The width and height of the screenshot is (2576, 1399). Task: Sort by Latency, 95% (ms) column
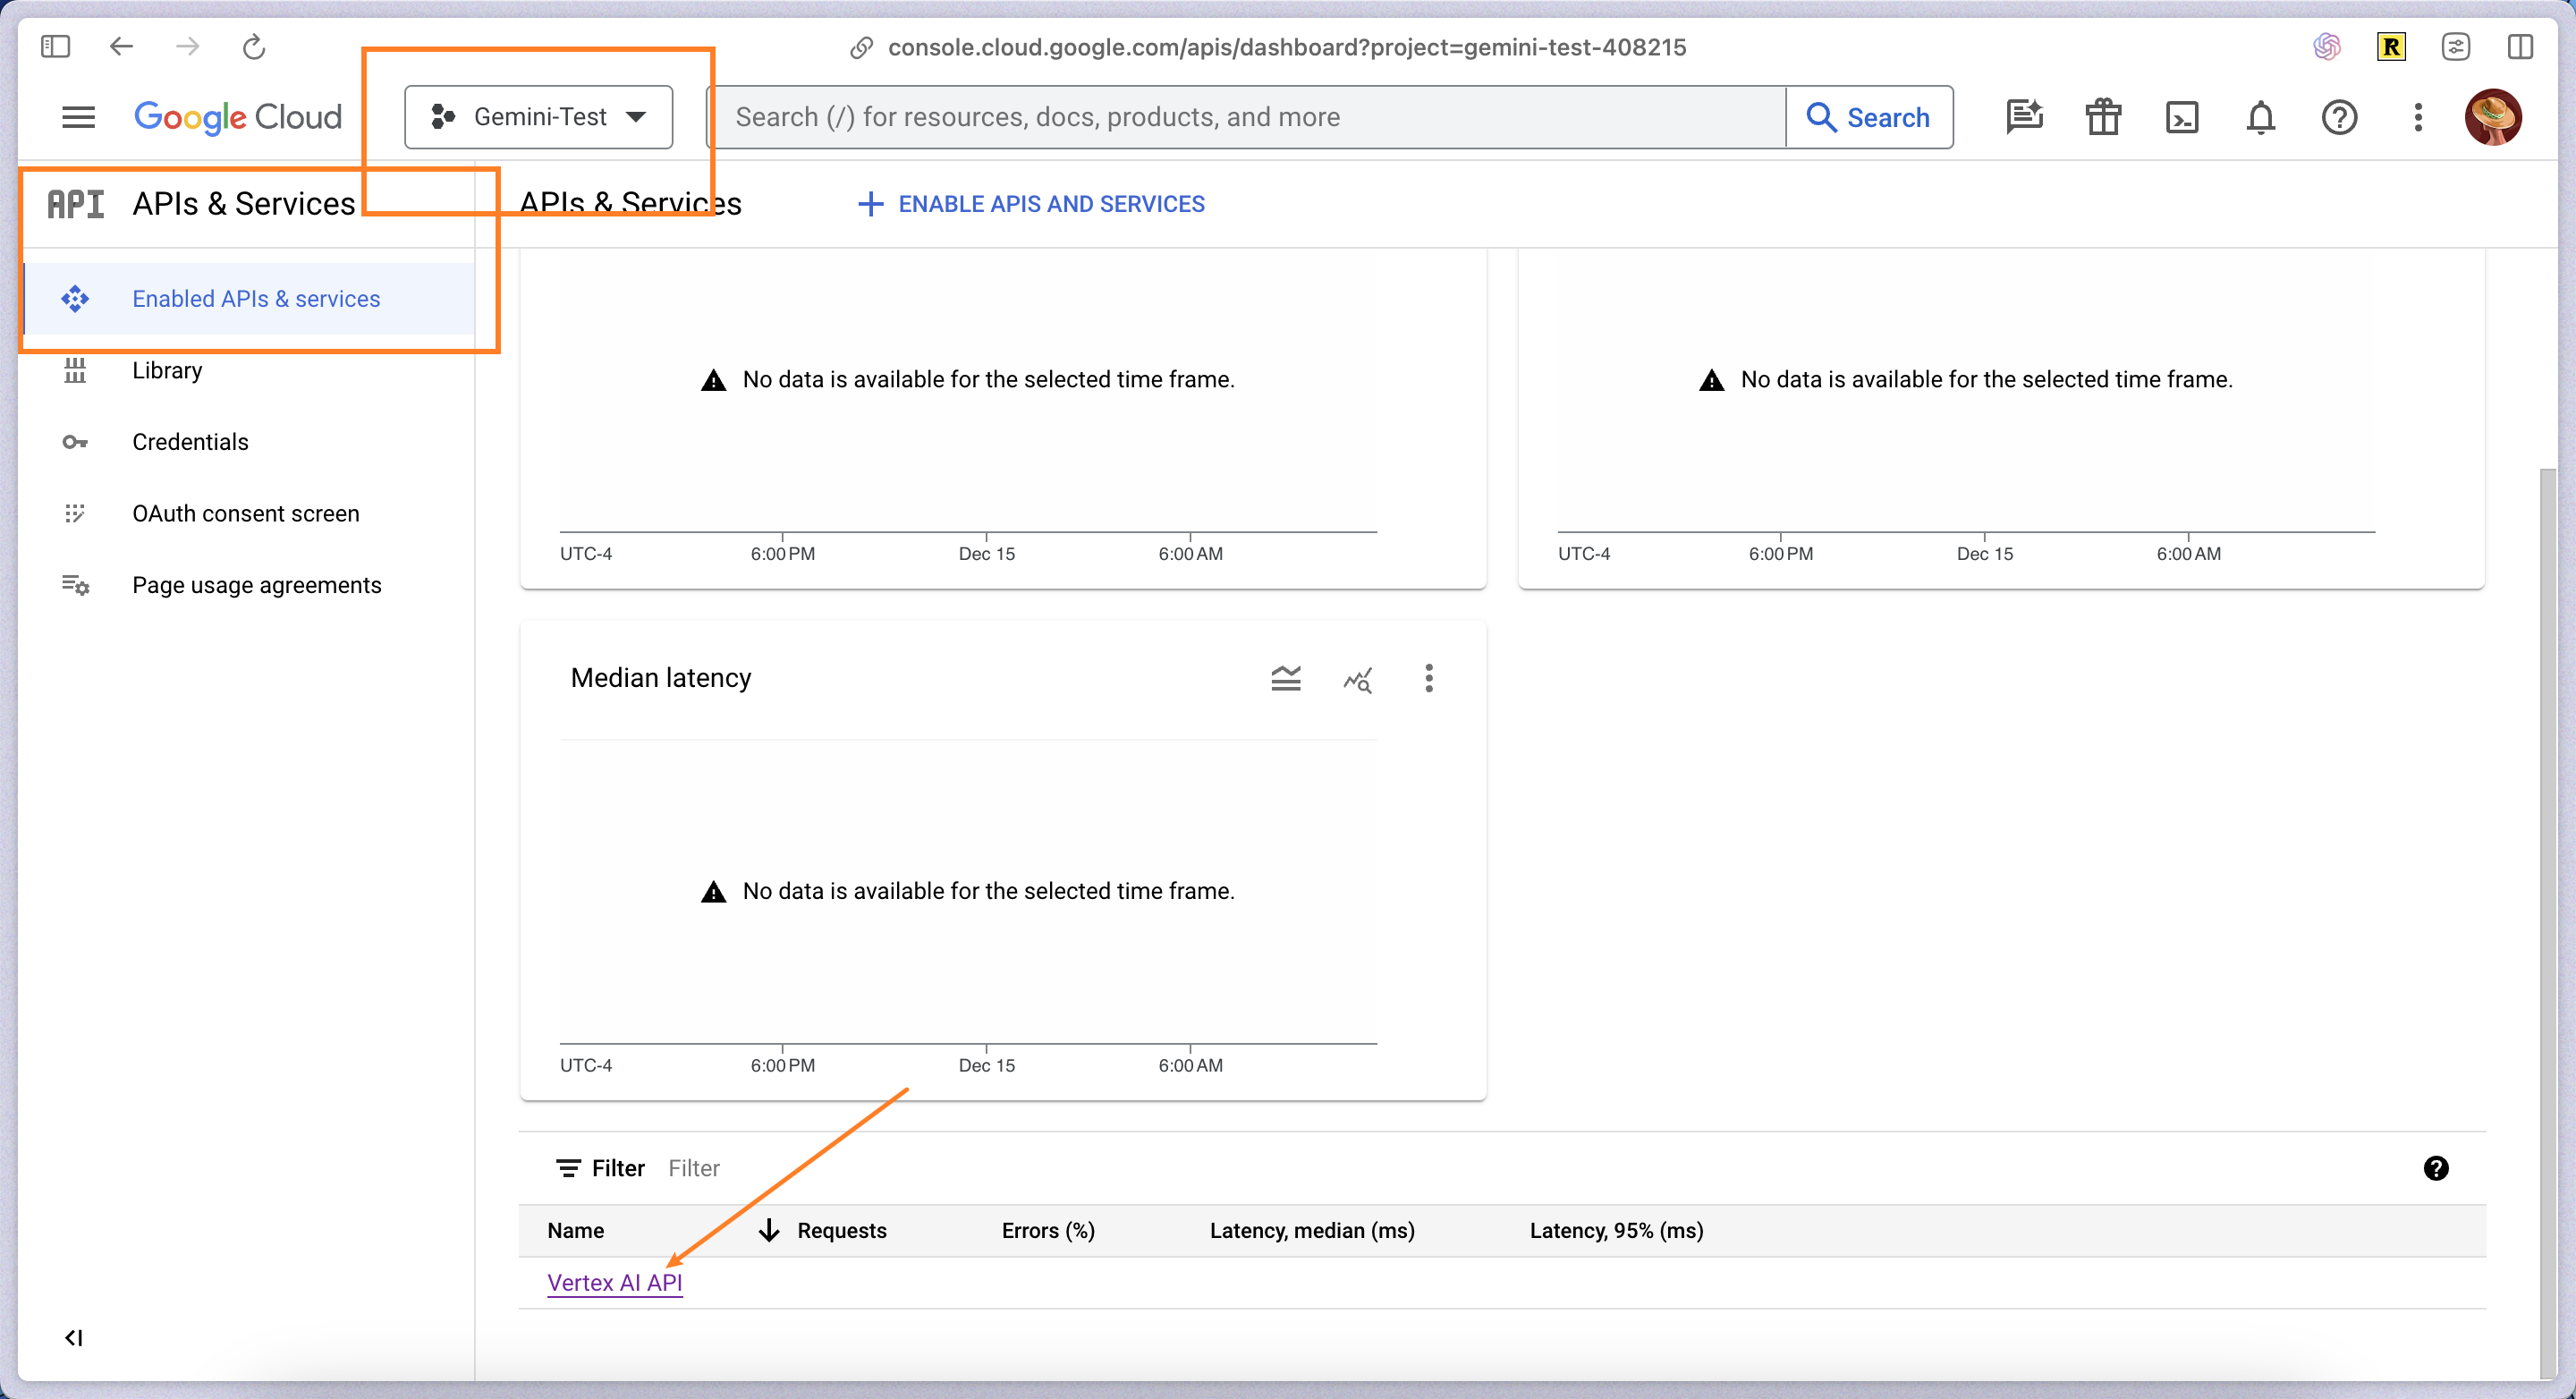[x=1616, y=1231]
